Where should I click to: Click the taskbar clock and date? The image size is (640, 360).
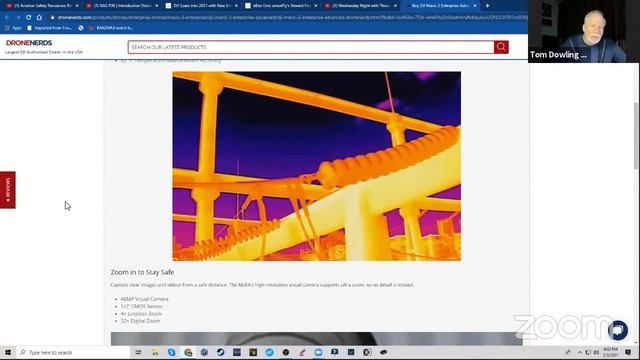tap(611, 352)
